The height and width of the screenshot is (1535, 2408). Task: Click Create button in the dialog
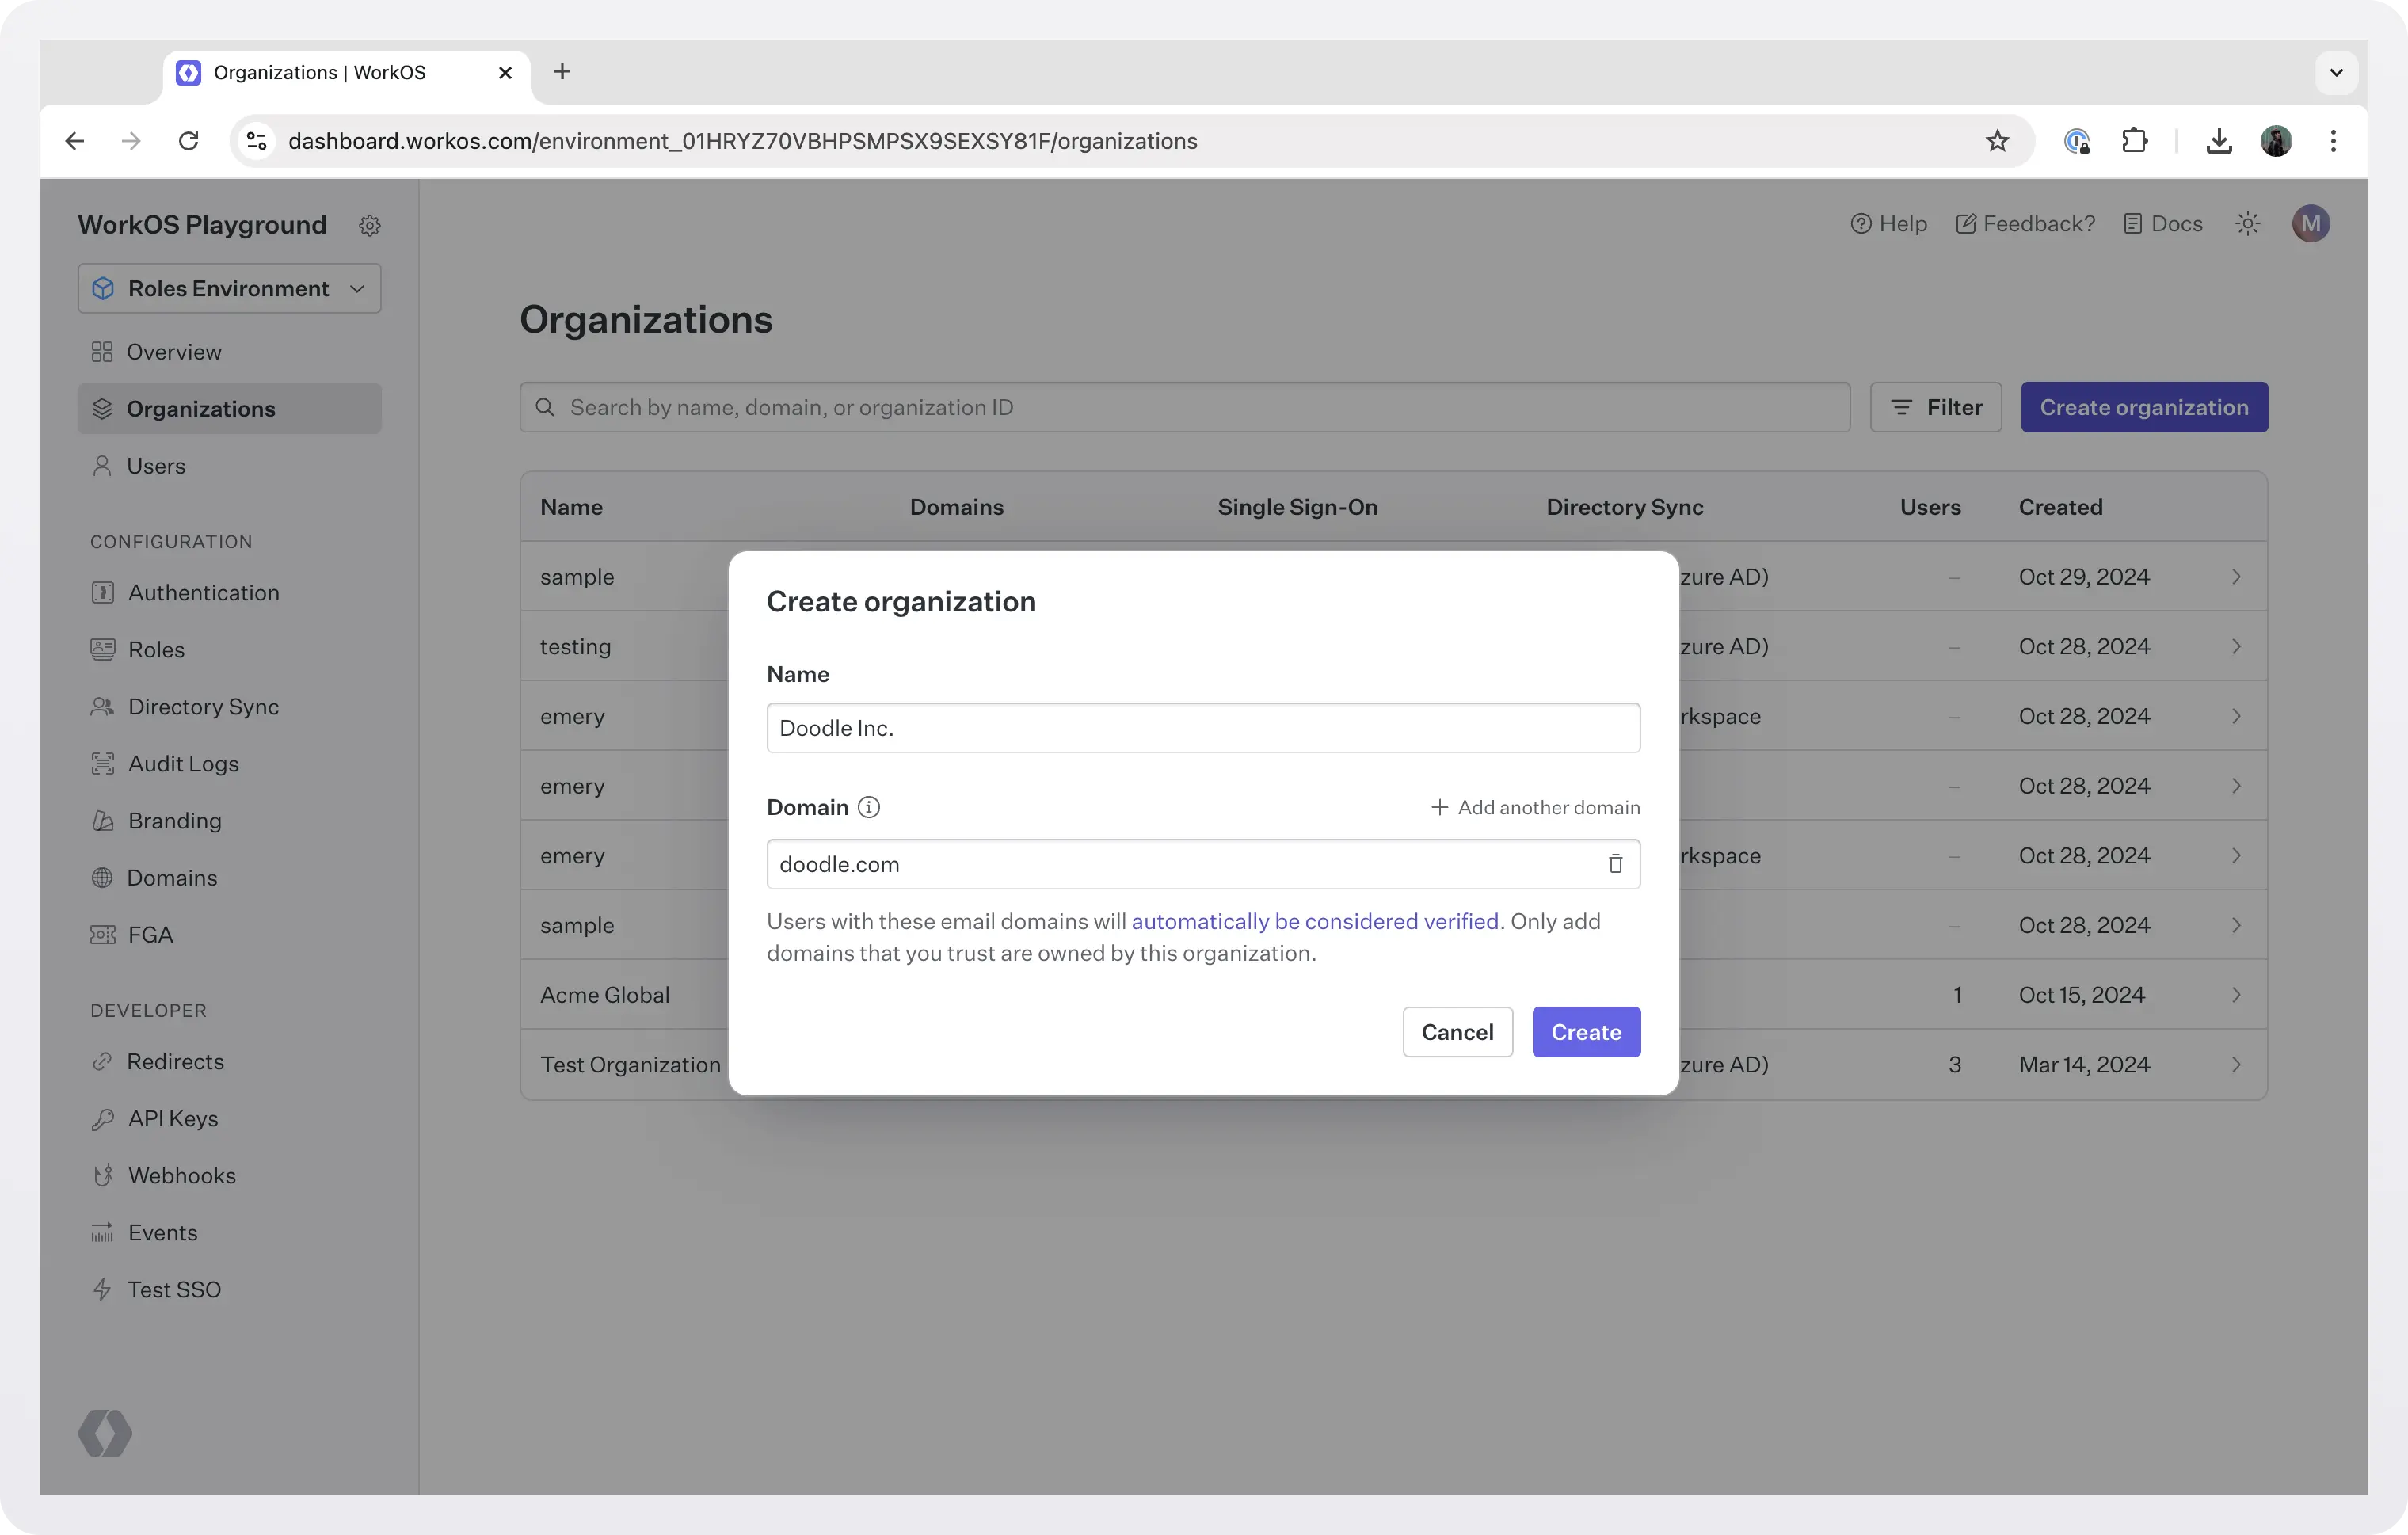(x=1586, y=1032)
